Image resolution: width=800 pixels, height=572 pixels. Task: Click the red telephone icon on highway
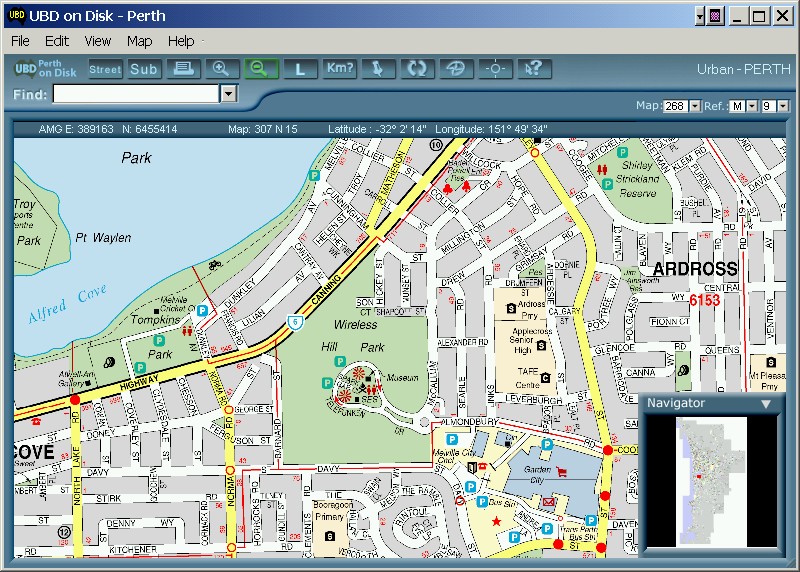point(36,422)
